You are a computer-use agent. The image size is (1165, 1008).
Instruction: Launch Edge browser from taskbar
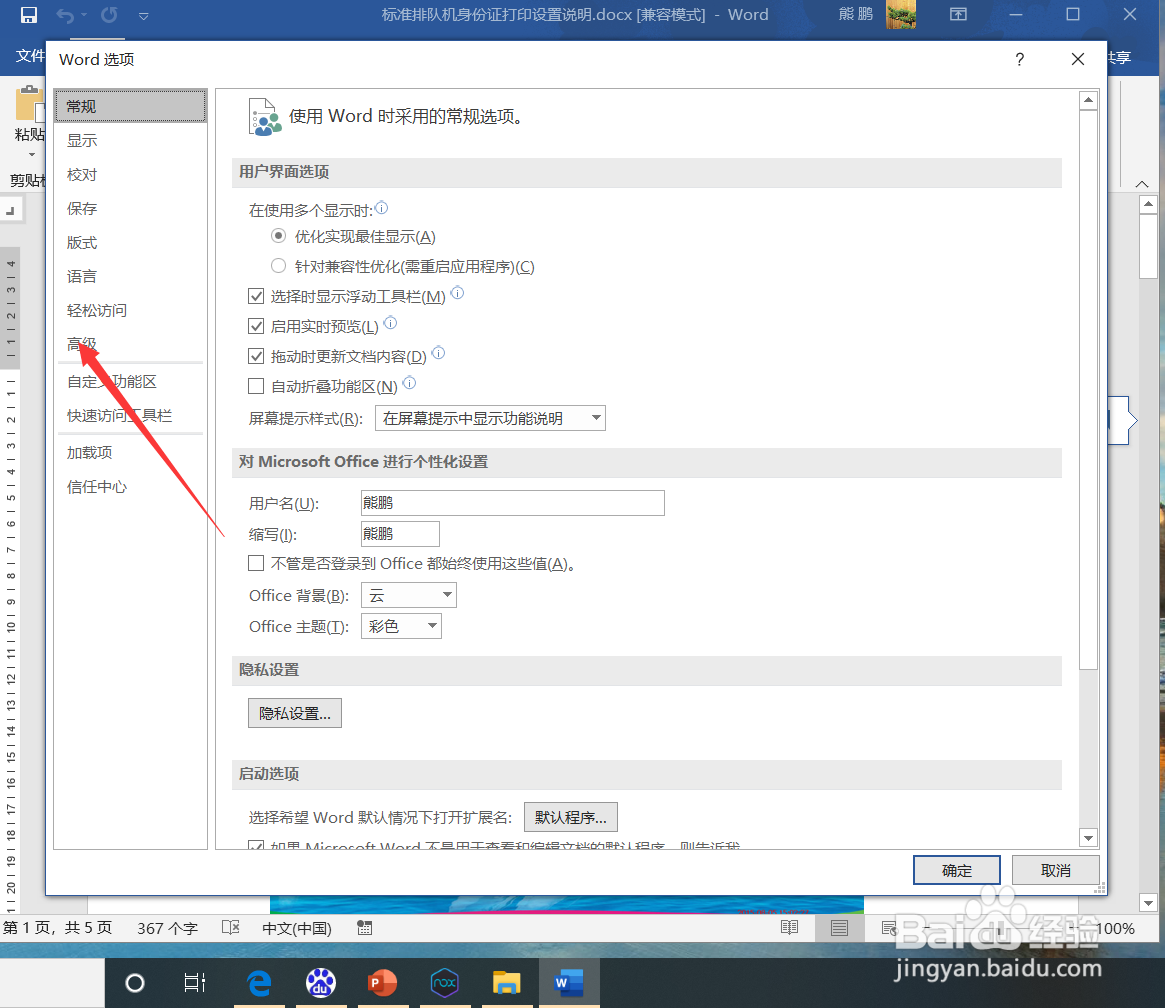[x=259, y=983]
